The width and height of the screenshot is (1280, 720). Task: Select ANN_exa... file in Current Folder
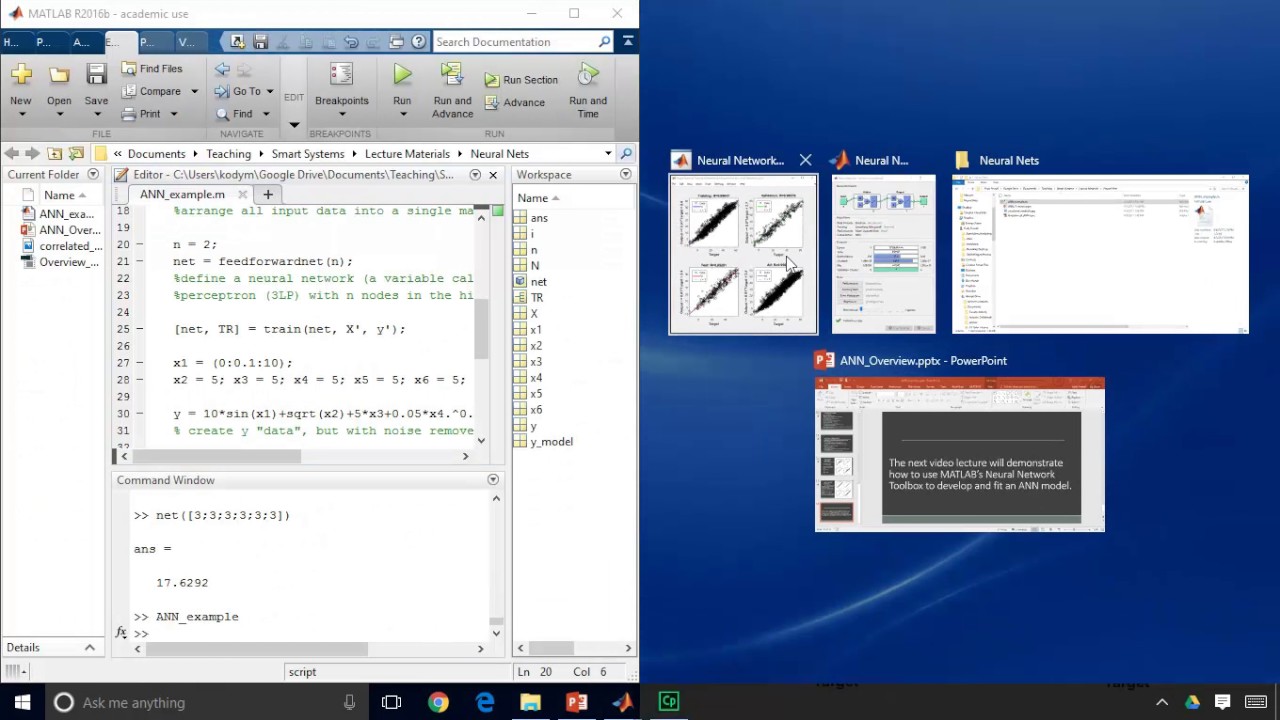tap(58, 214)
